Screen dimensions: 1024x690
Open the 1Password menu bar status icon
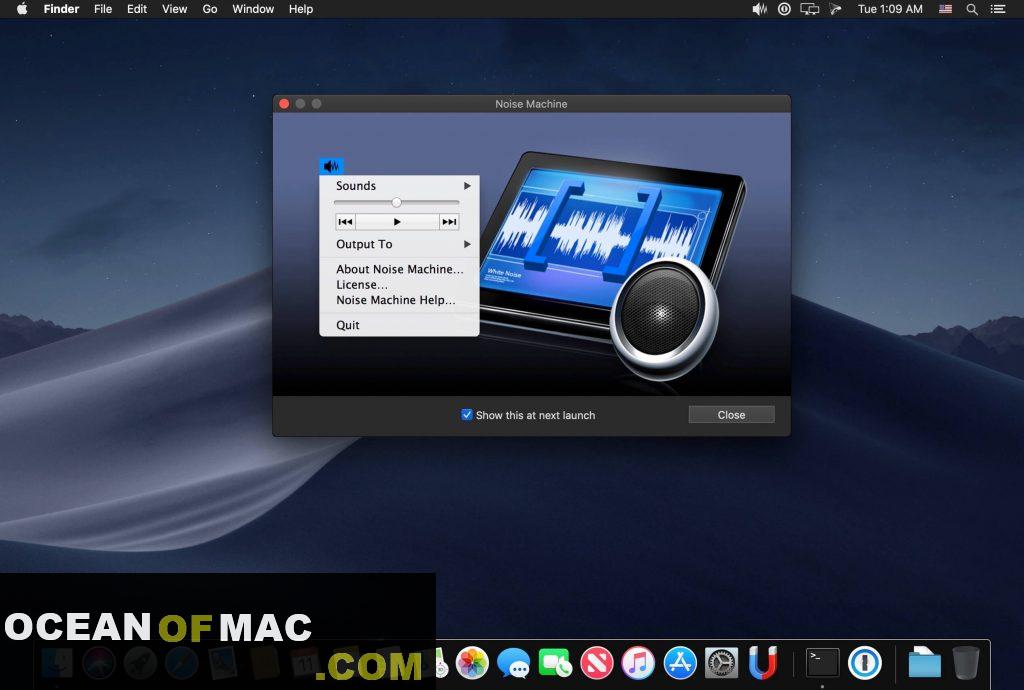click(784, 9)
